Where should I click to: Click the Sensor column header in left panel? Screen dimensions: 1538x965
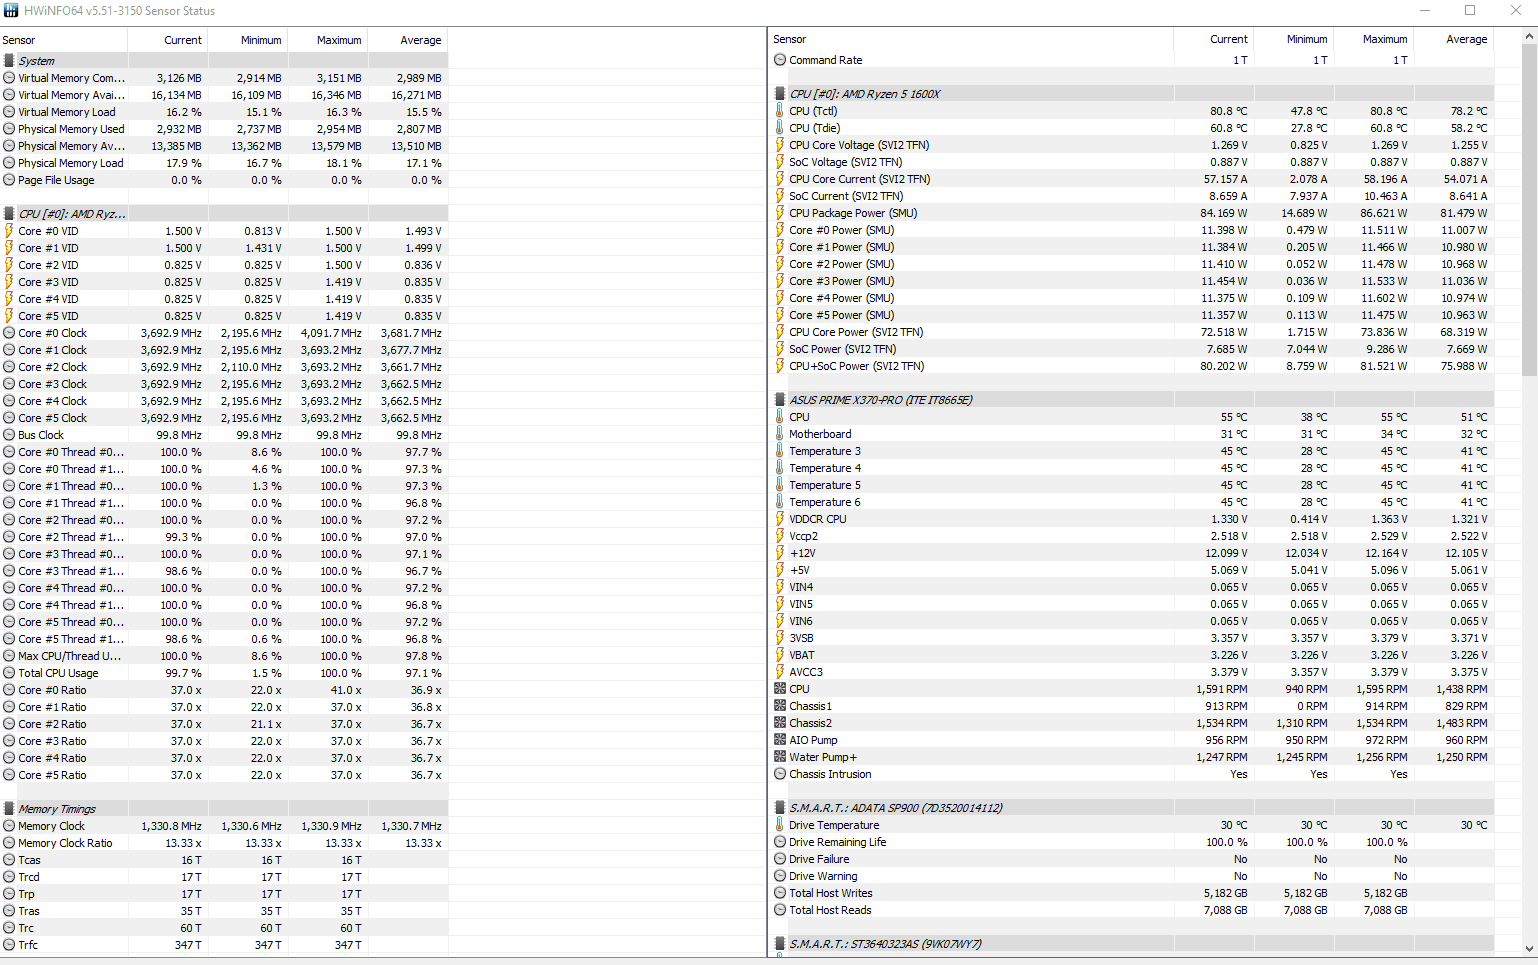(64, 40)
